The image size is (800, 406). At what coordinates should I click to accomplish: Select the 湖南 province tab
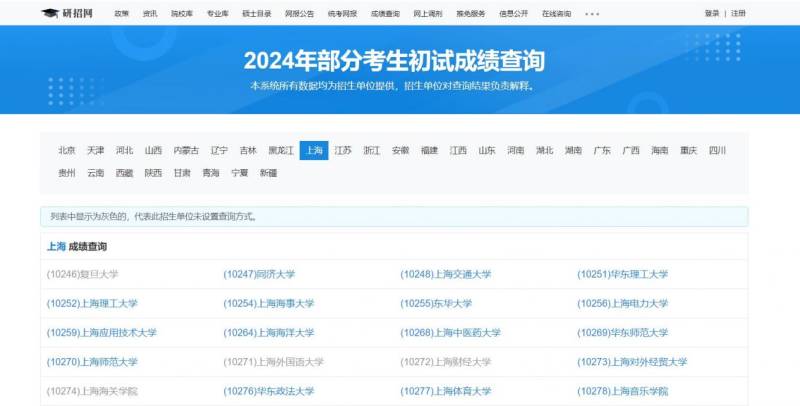pos(573,150)
